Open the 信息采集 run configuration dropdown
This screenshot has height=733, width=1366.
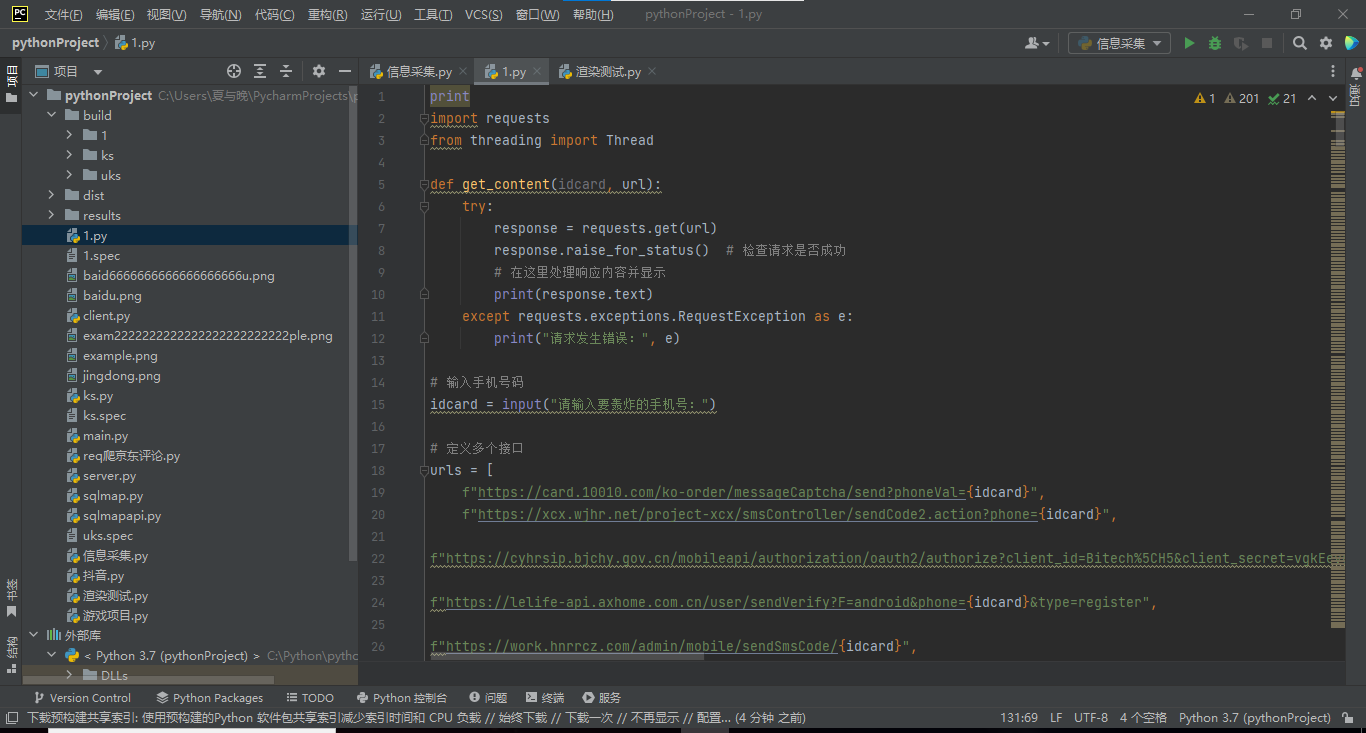(1119, 43)
